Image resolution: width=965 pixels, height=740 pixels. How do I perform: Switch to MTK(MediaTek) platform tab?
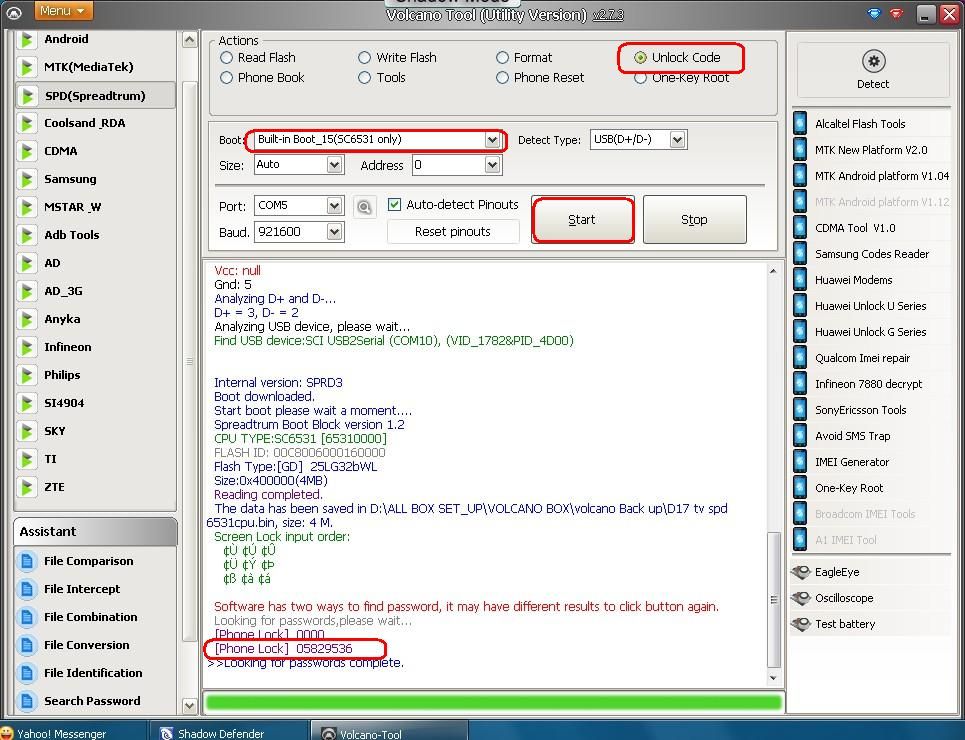pos(88,67)
